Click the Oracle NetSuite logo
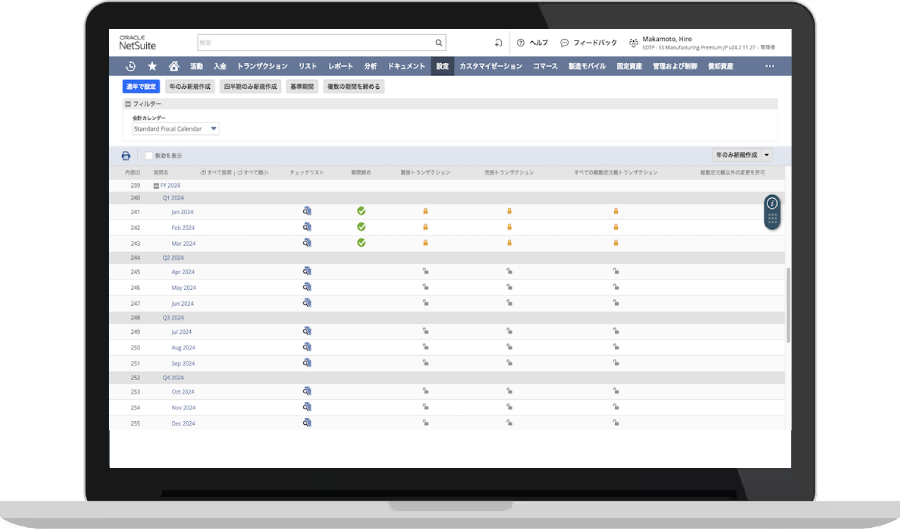The image size is (900, 529). click(137, 43)
